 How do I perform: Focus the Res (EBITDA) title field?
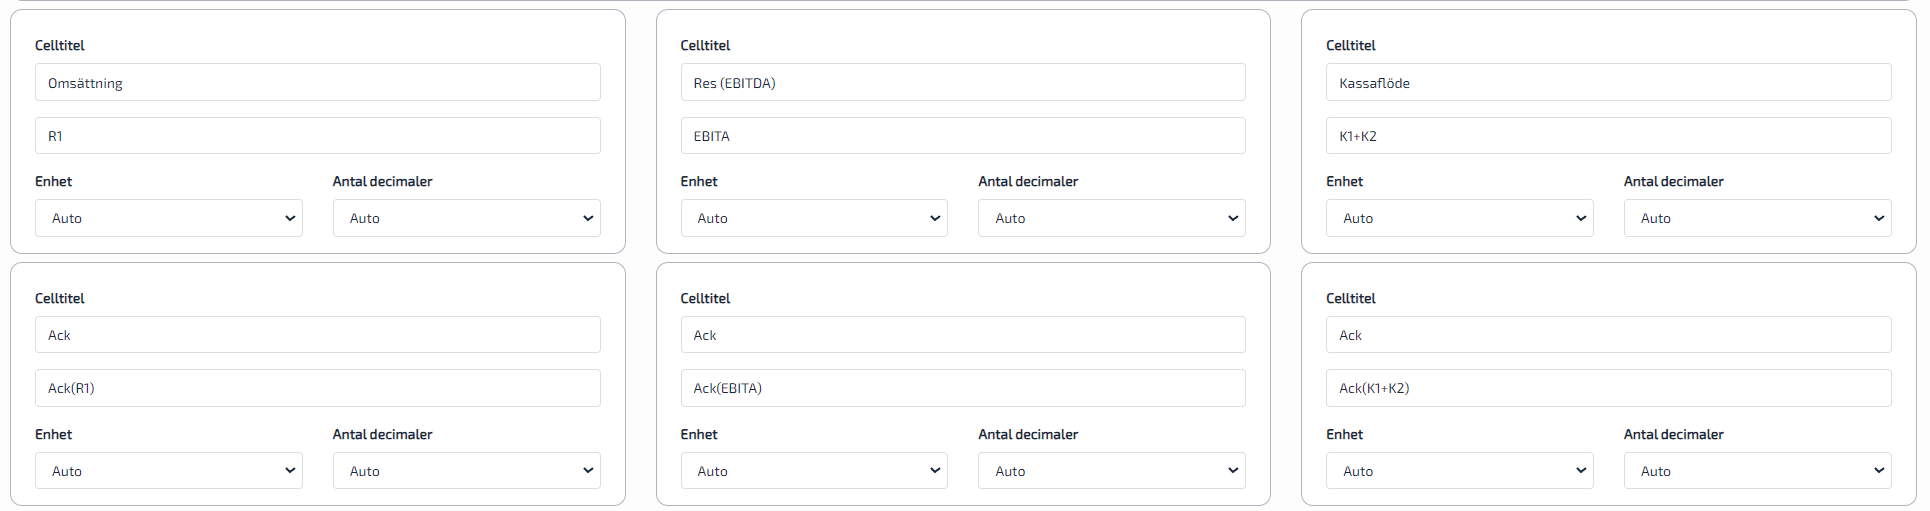[x=963, y=83]
